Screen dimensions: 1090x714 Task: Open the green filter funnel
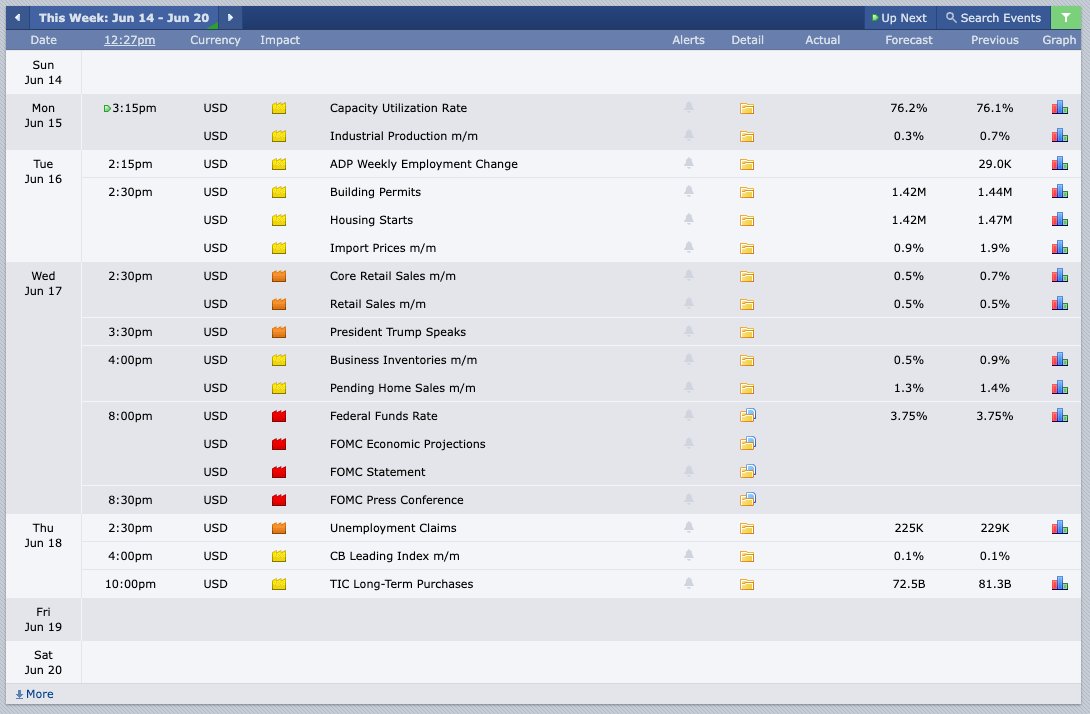pyautogui.click(x=1066, y=17)
